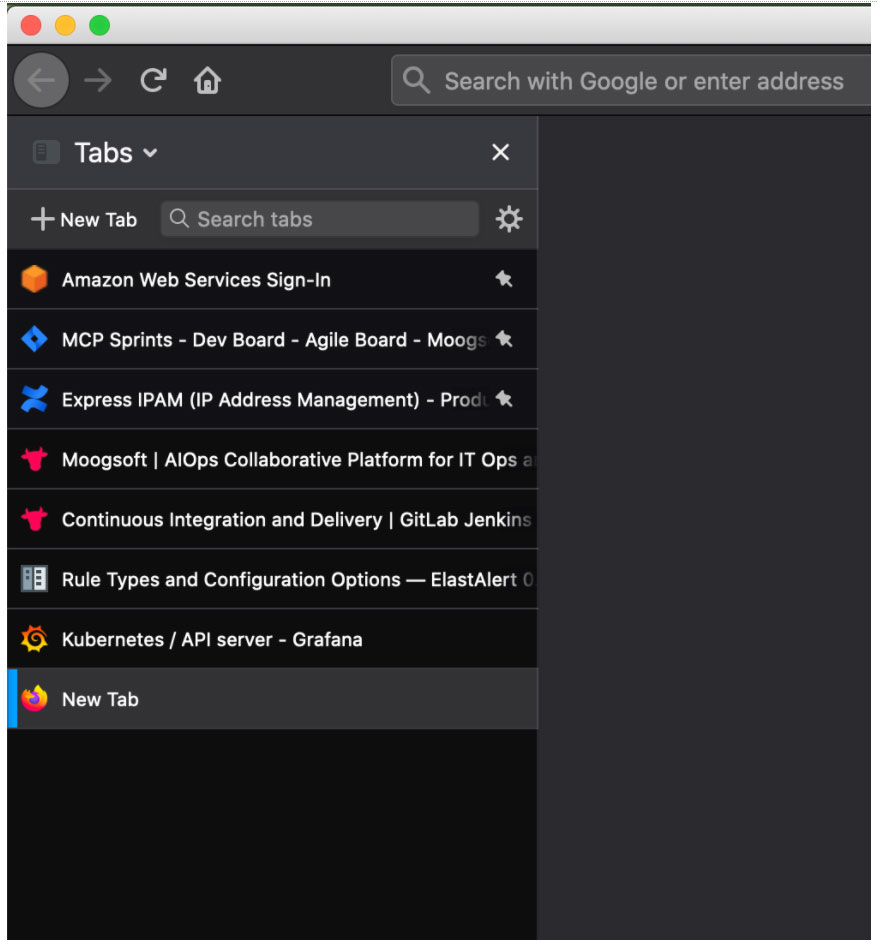Focus the Search with Google address bar

630,81
